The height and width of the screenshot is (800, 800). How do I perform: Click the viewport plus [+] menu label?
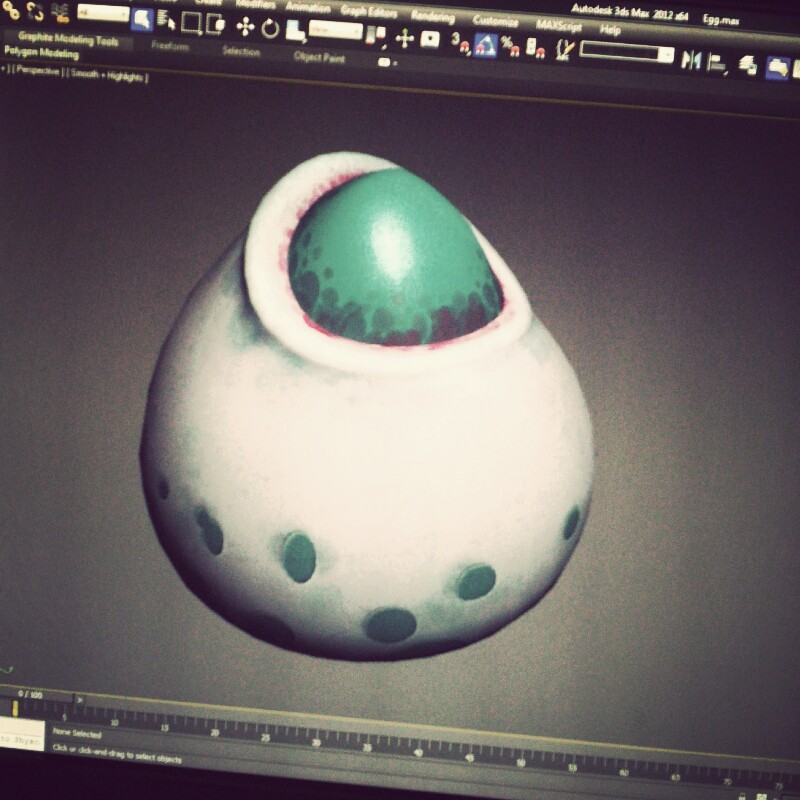tap(3, 68)
